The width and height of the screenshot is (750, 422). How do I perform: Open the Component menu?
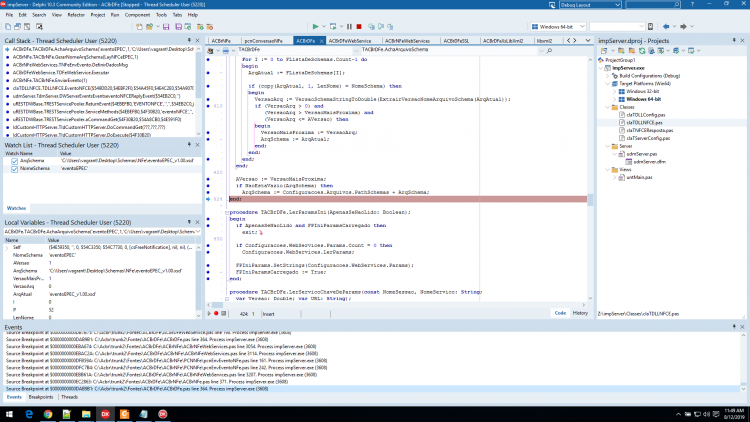tap(137, 15)
